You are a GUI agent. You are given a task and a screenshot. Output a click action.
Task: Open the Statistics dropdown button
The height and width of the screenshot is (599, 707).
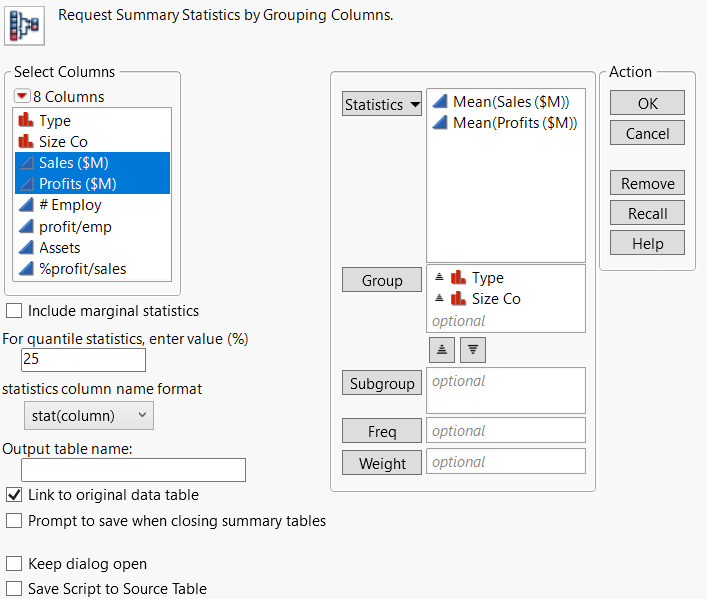tap(382, 104)
